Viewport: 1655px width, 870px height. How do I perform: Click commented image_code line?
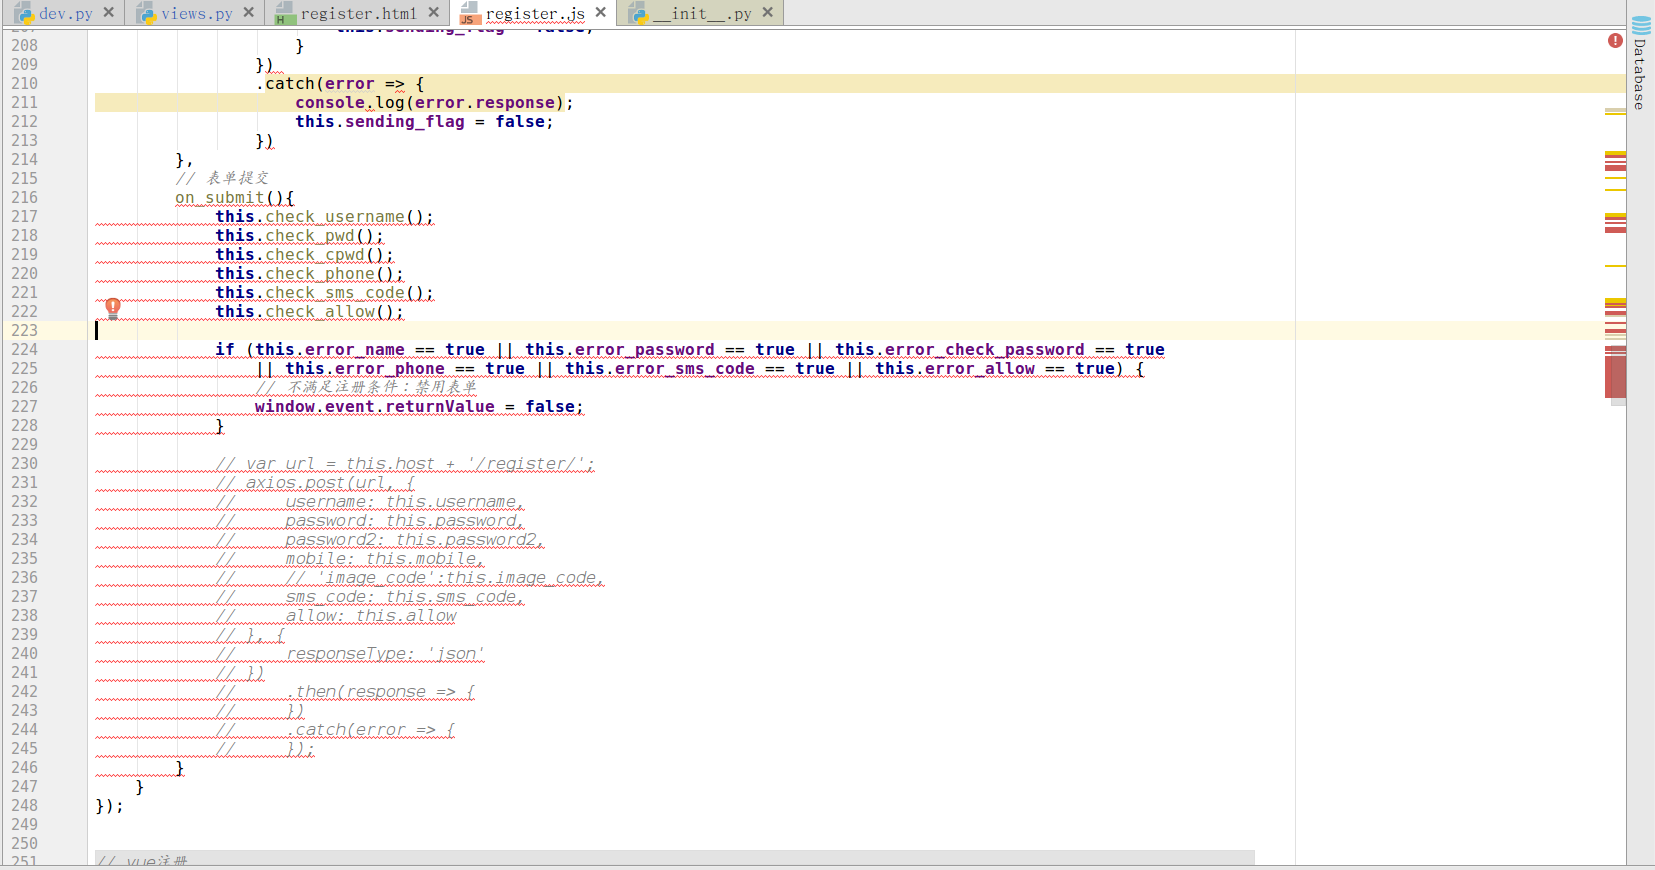[410, 578]
